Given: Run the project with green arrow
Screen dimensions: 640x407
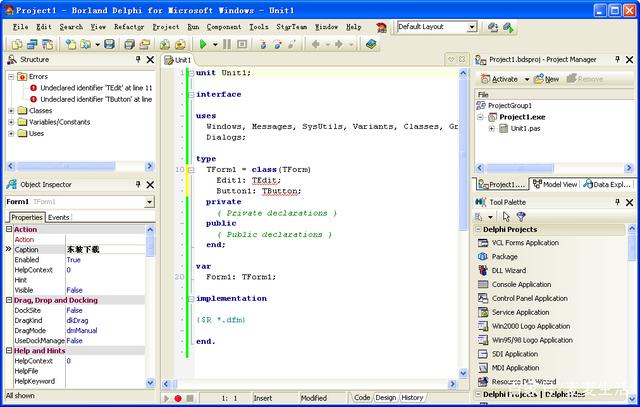Looking at the screenshot, I should tap(203, 44).
